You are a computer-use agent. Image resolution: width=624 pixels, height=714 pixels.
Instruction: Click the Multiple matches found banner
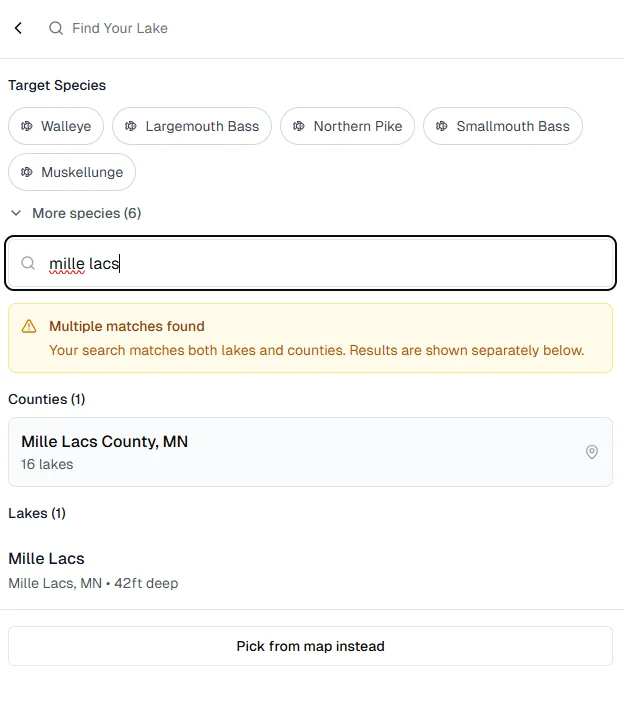pyautogui.click(x=310, y=338)
